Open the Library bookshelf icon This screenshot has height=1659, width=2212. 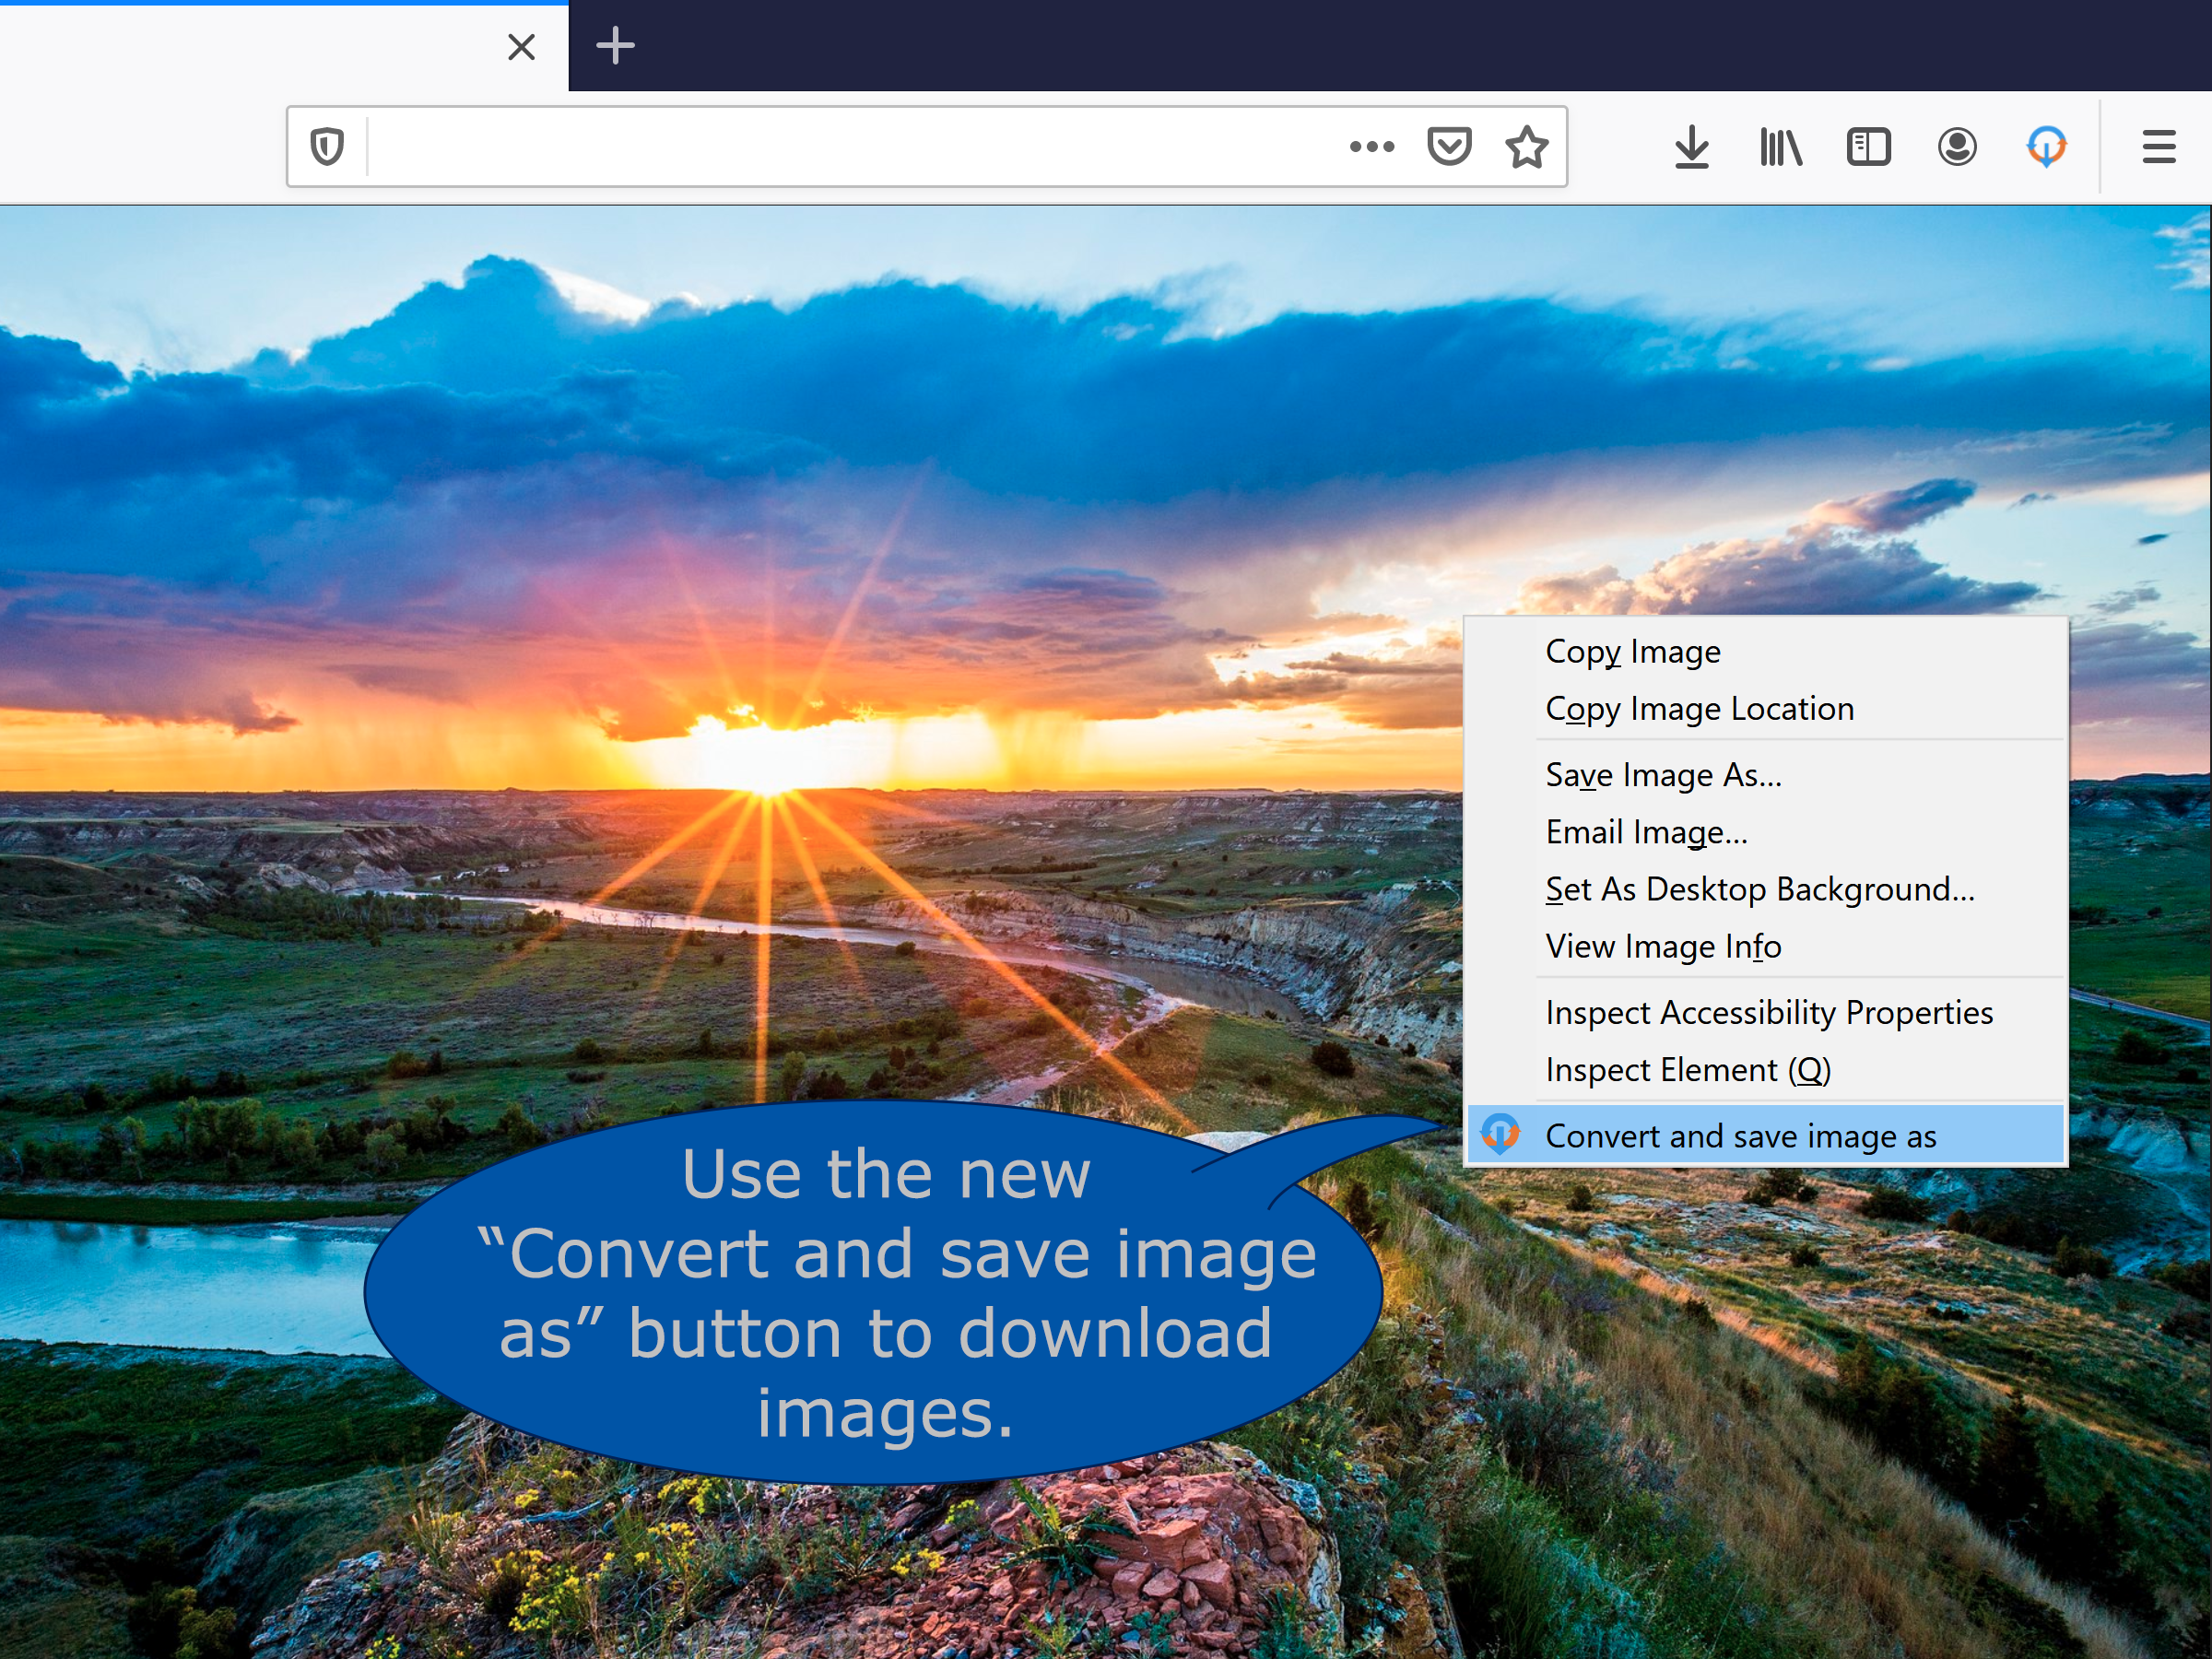pos(1780,147)
